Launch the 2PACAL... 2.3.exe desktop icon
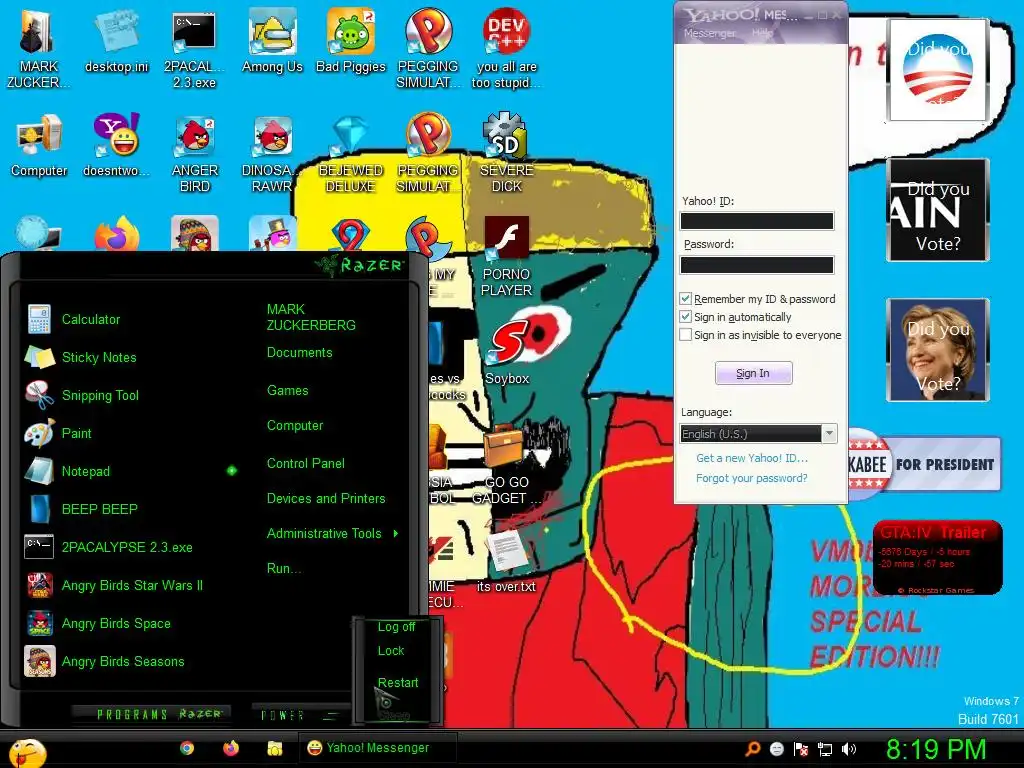The image size is (1024, 768). [194, 49]
